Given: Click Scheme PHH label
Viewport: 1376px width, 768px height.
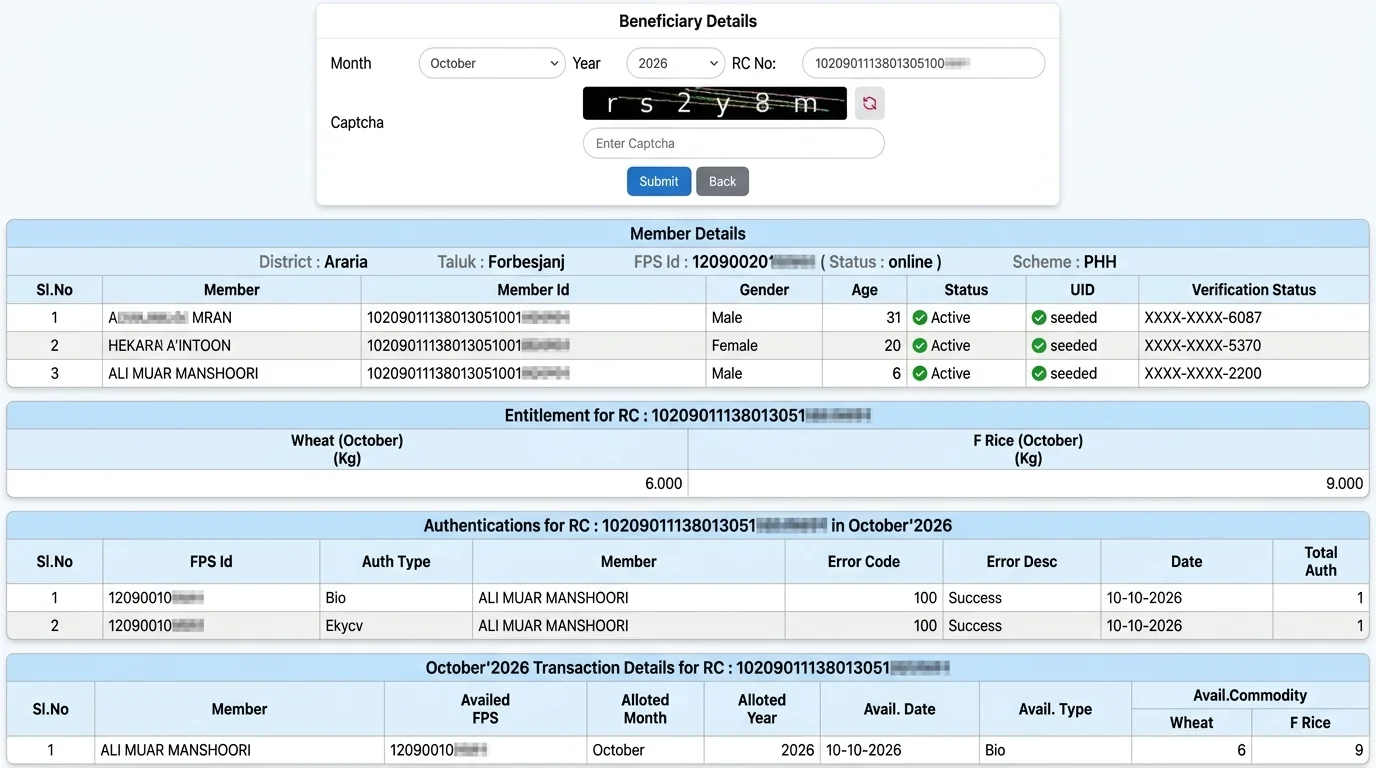Looking at the screenshot, I should point(1064,262).
